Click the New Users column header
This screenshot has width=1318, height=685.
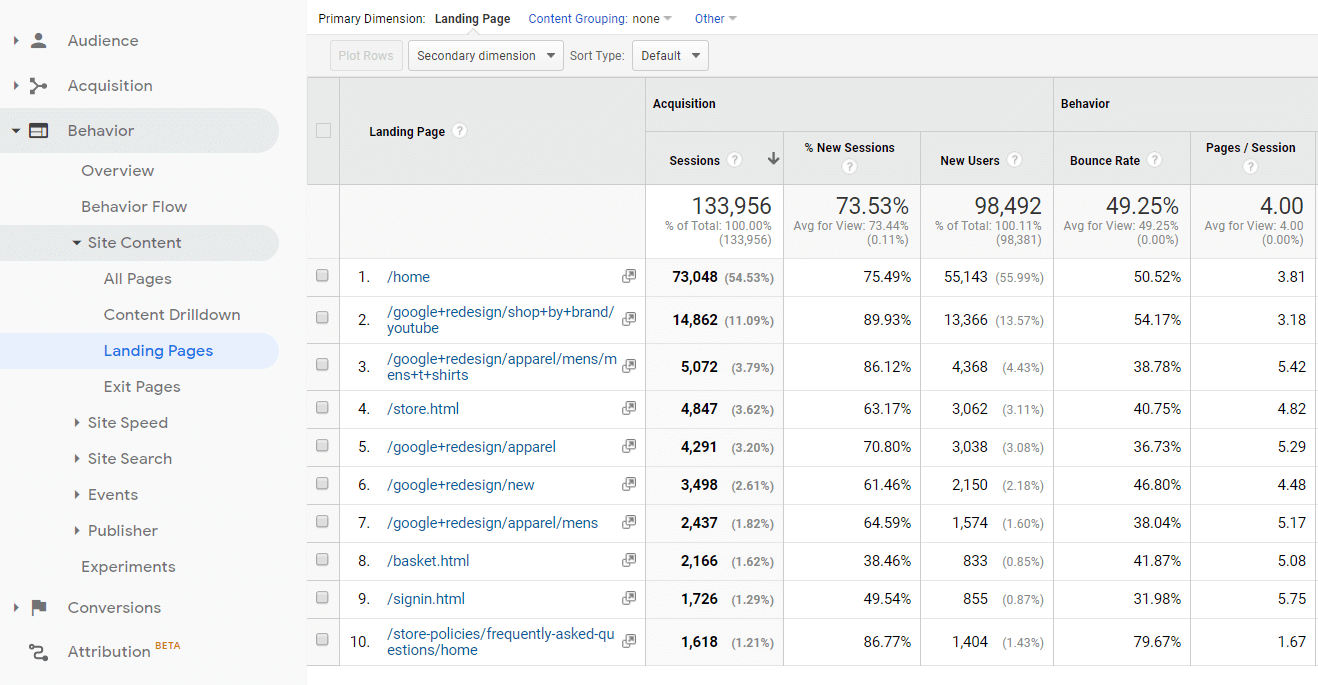(x=969, y=160)
